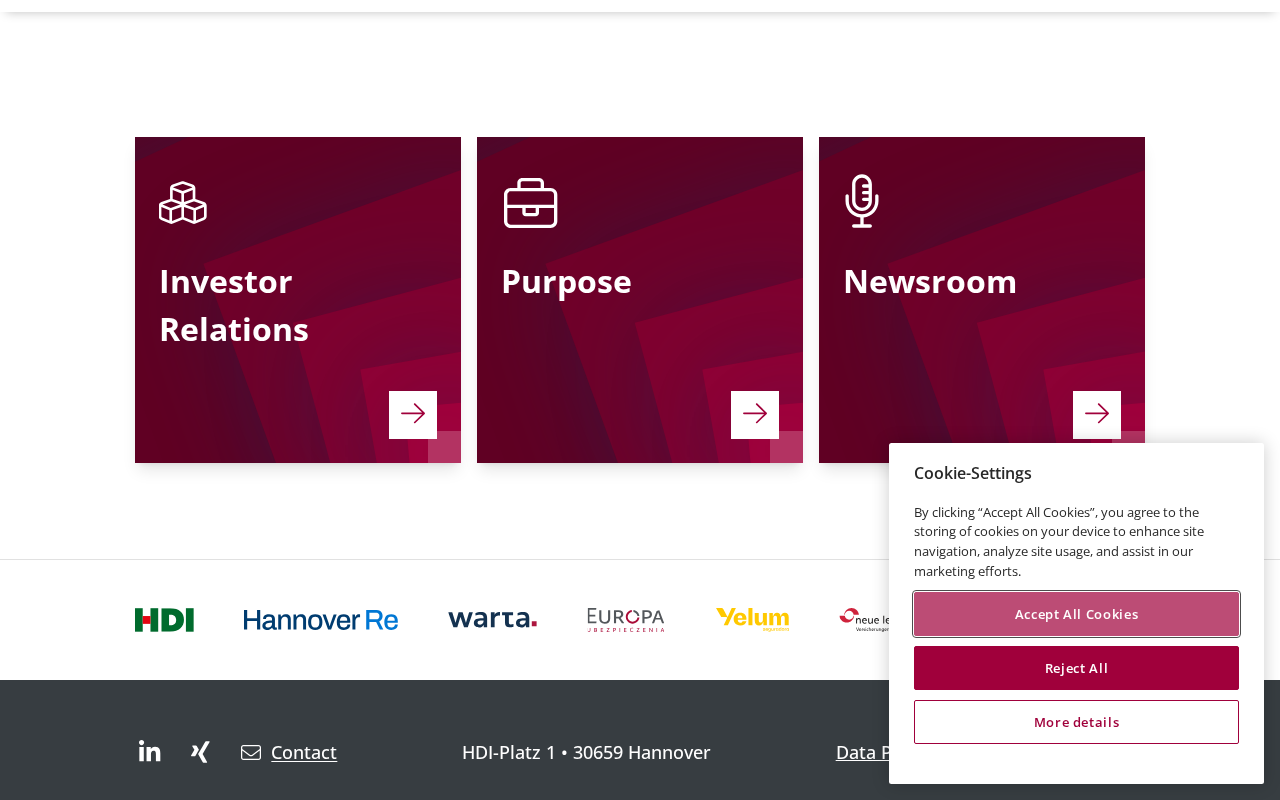This screenshot has width=1280, height=800.
Task: Open the Investor Relations heading link
Action: [234, 306]
